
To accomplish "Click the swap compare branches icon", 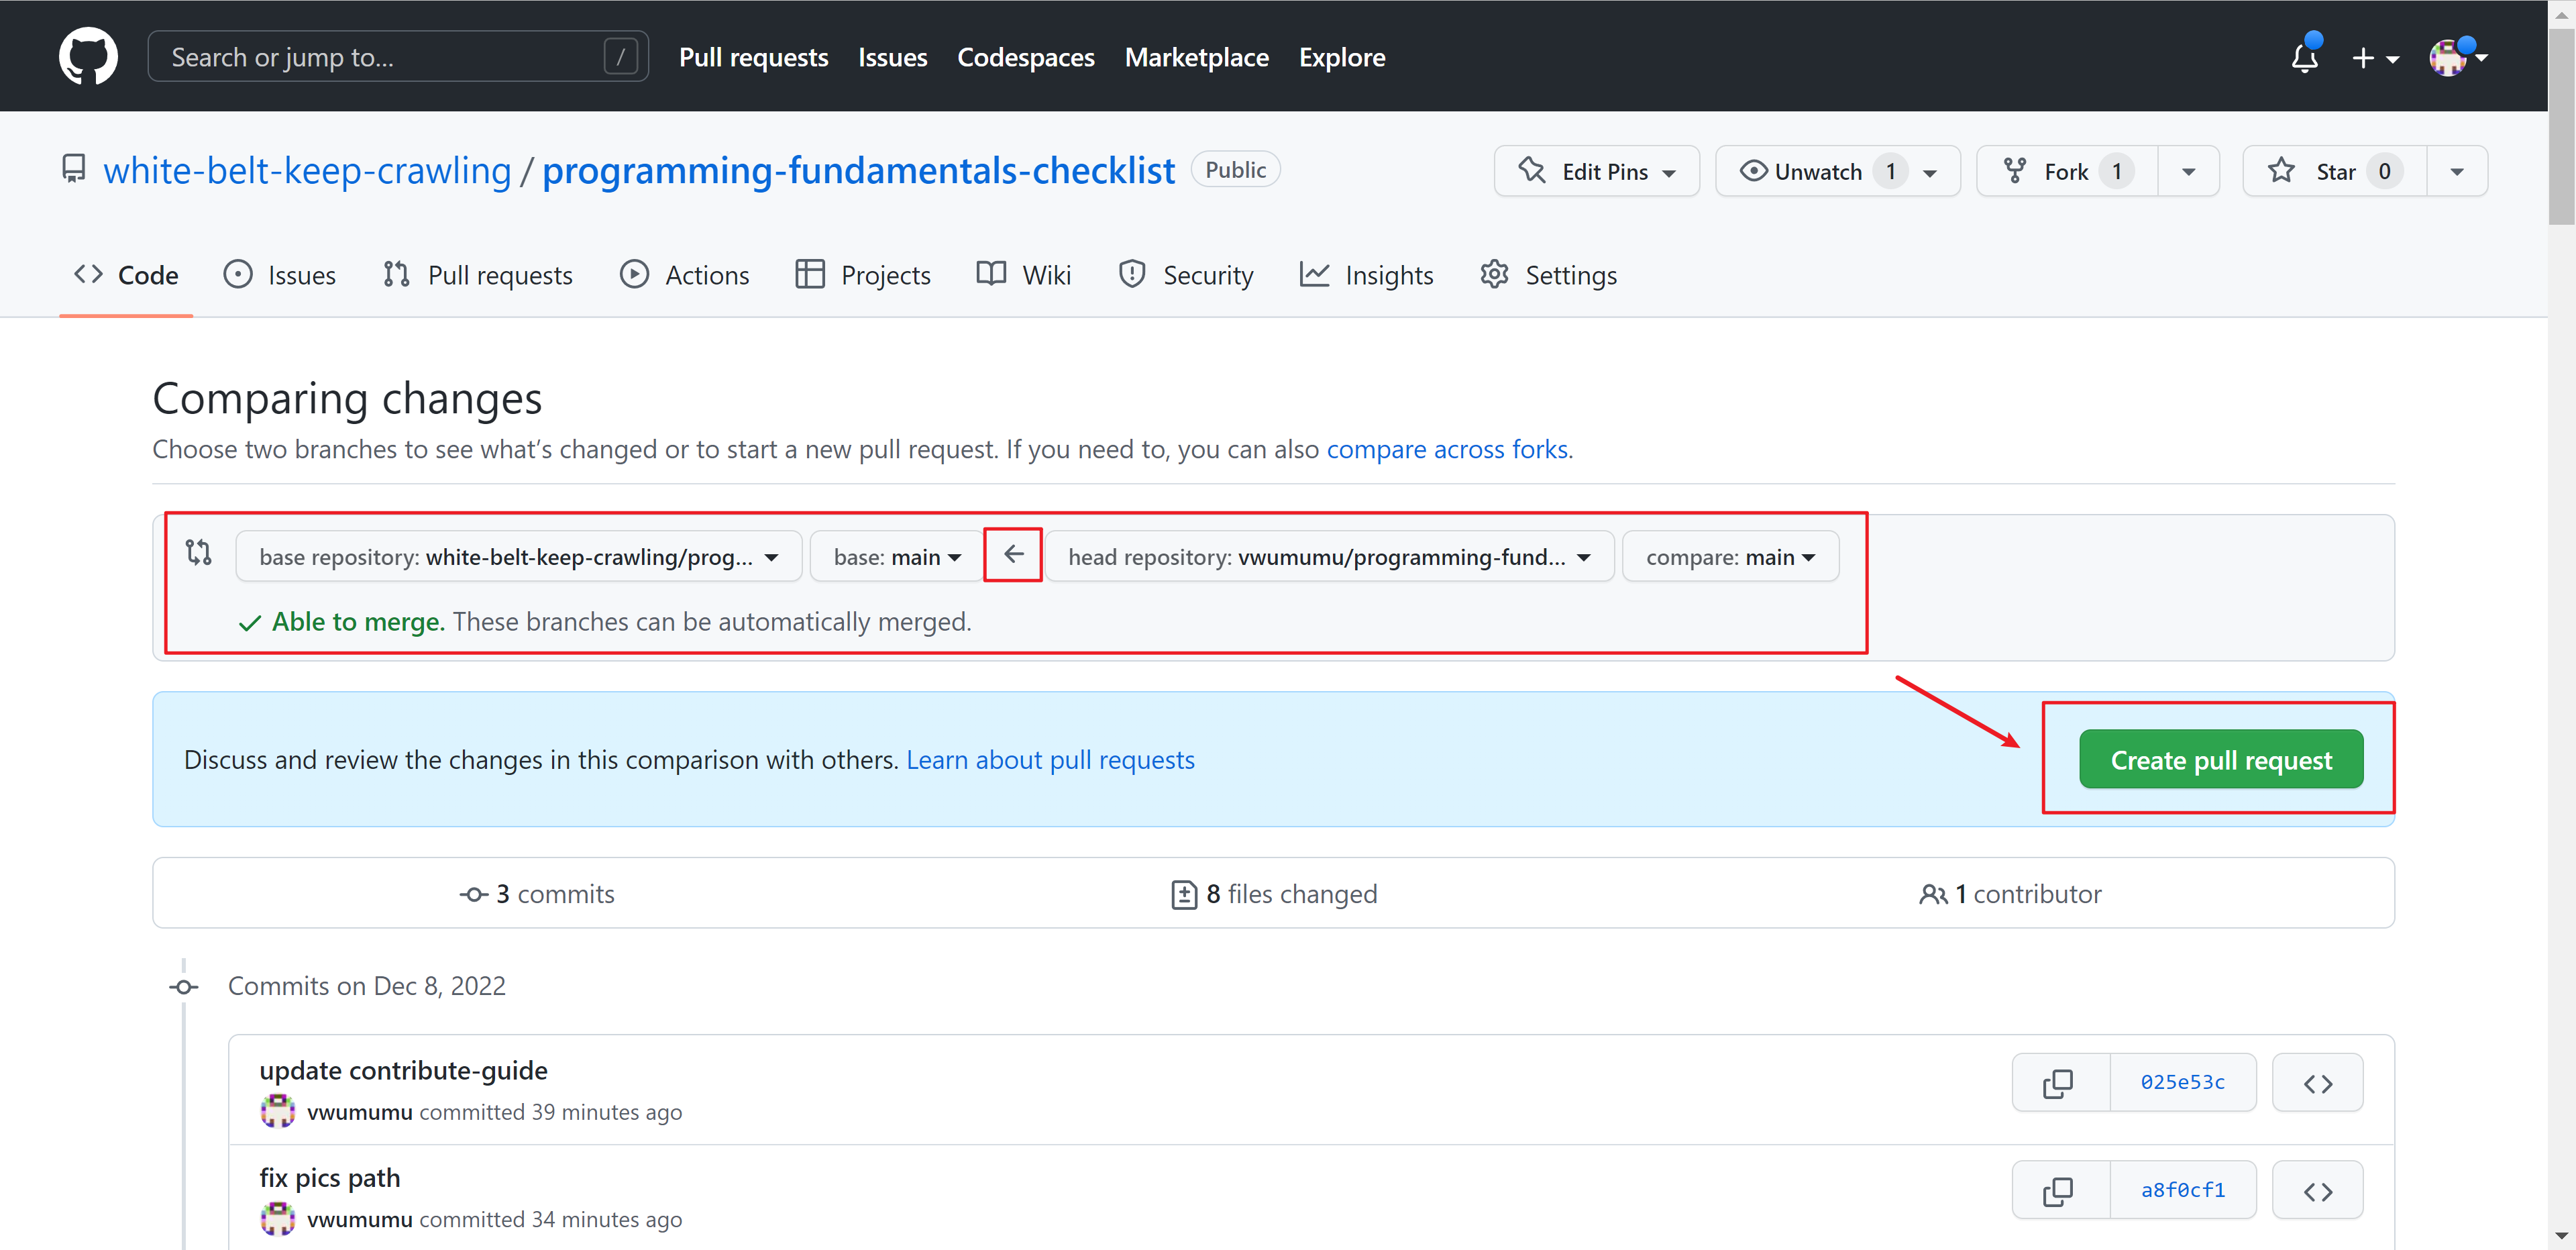I will tap(199, 553).
